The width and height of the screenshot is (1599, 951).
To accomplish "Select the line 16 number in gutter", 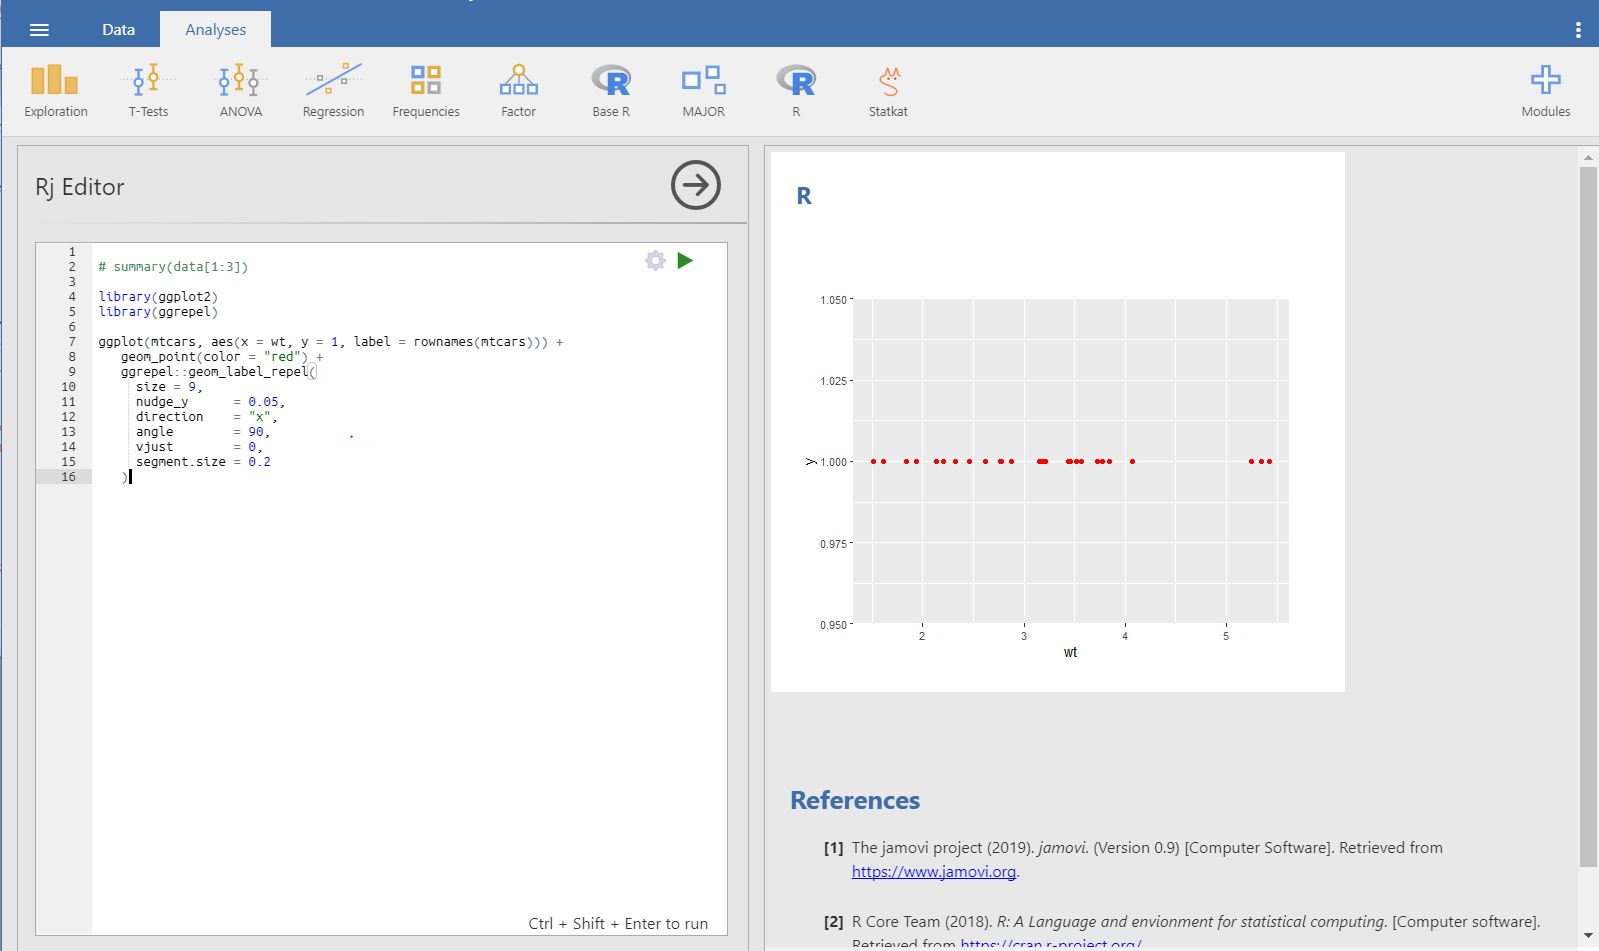I will tap(68, 477).
